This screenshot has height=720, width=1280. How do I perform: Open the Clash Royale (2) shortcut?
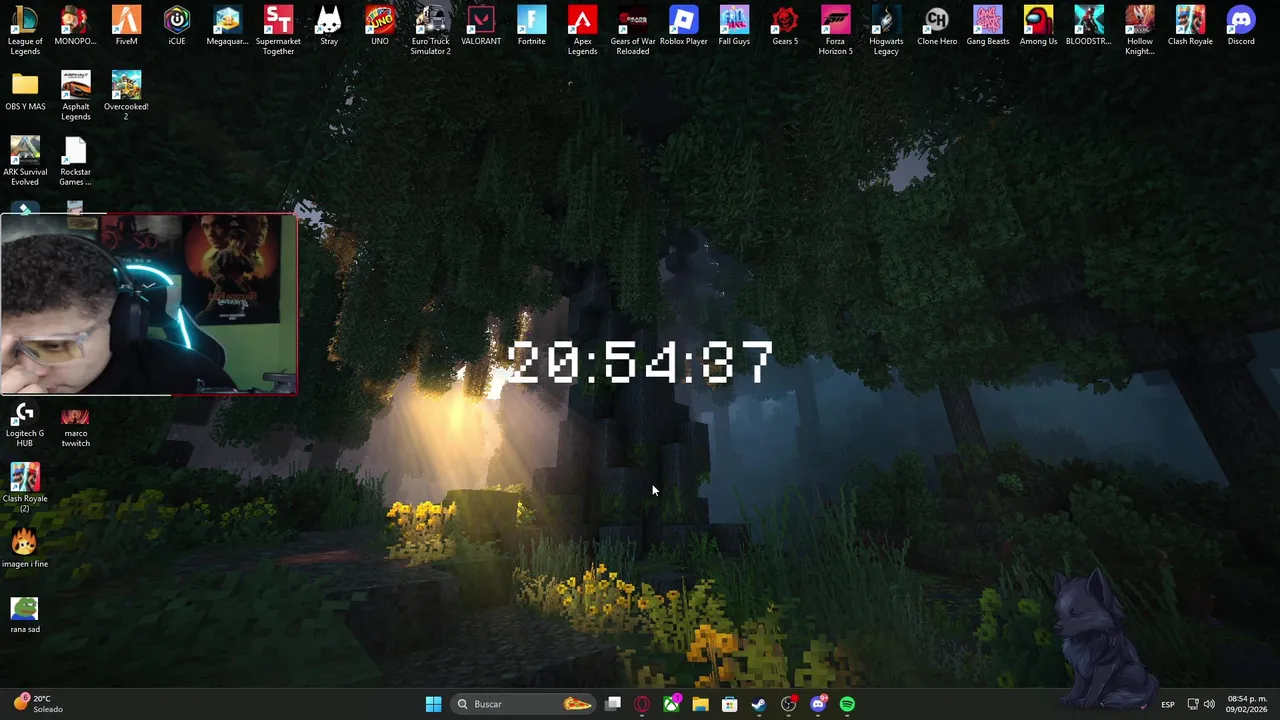(25, 488)
